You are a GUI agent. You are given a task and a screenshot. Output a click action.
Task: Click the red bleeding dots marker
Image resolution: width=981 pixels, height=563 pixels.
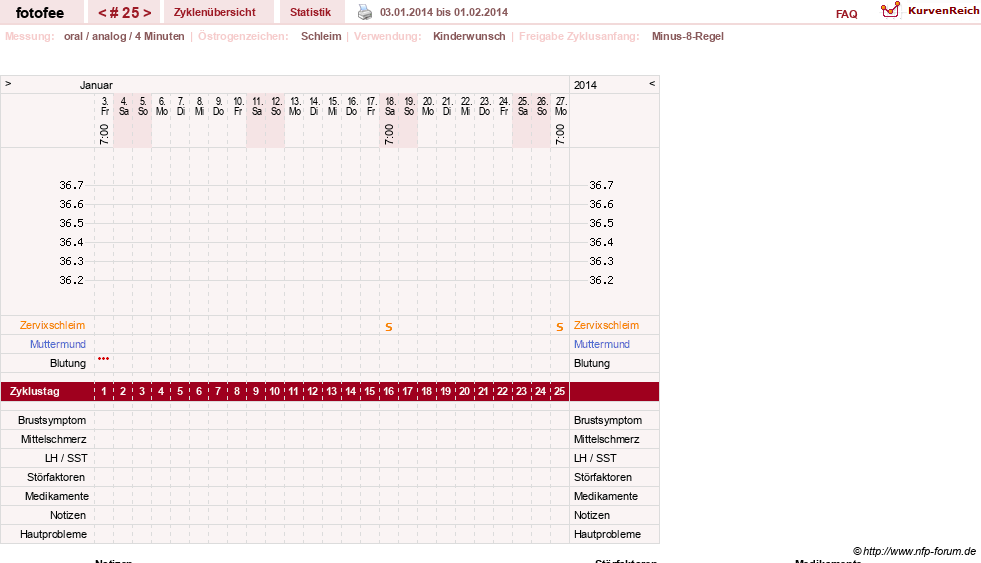coord(103,358)
